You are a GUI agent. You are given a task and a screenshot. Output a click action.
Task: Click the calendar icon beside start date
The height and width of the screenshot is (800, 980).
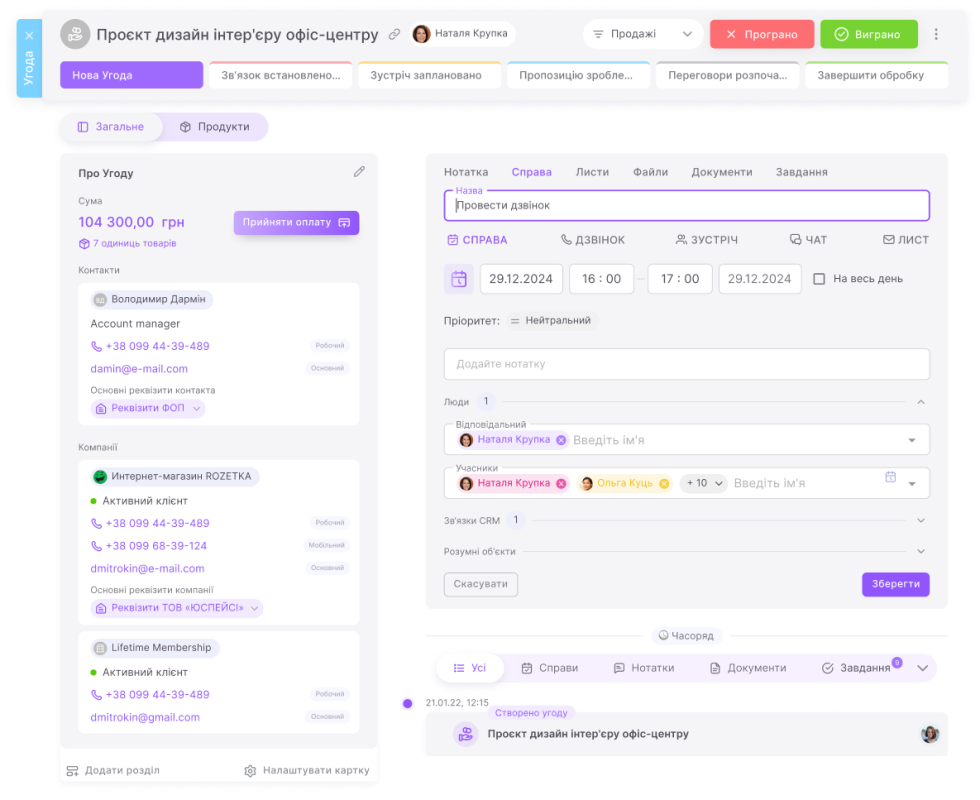[x=459, y=279]
